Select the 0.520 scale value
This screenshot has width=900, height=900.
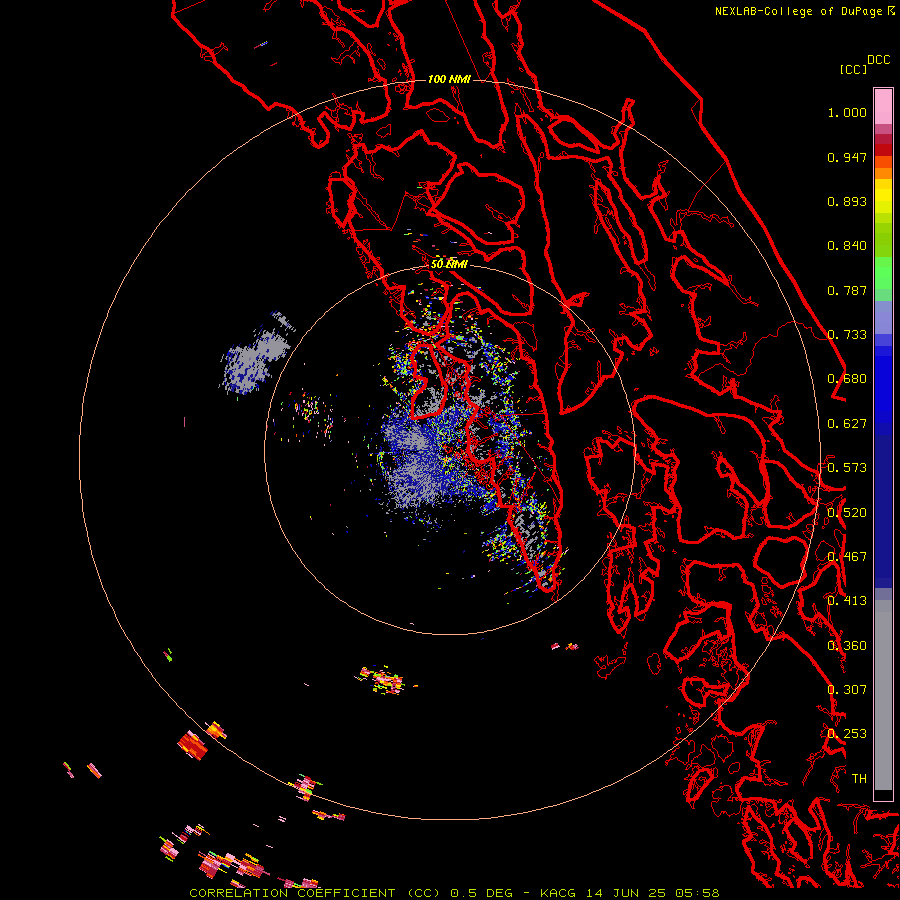coord(847,513)
